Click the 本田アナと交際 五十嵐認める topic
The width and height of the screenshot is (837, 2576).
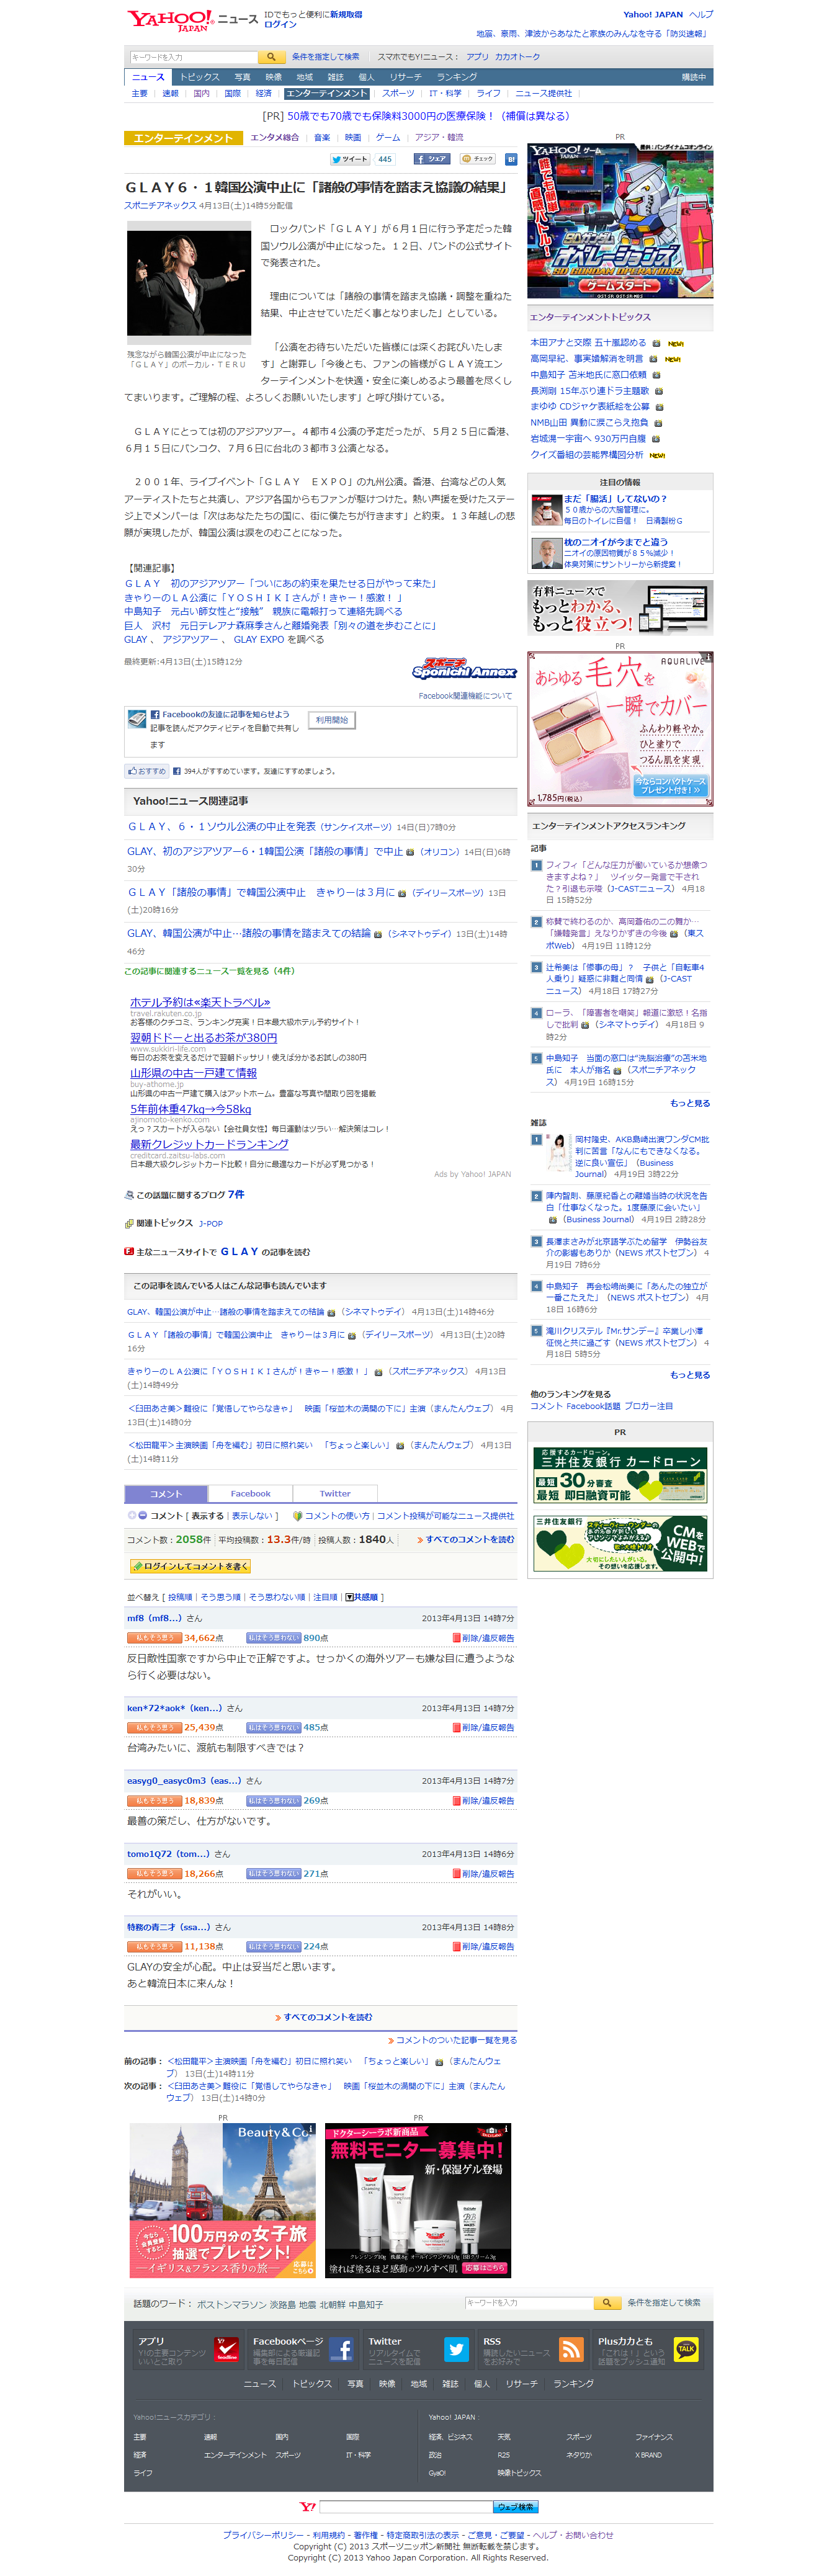[588, 342]
